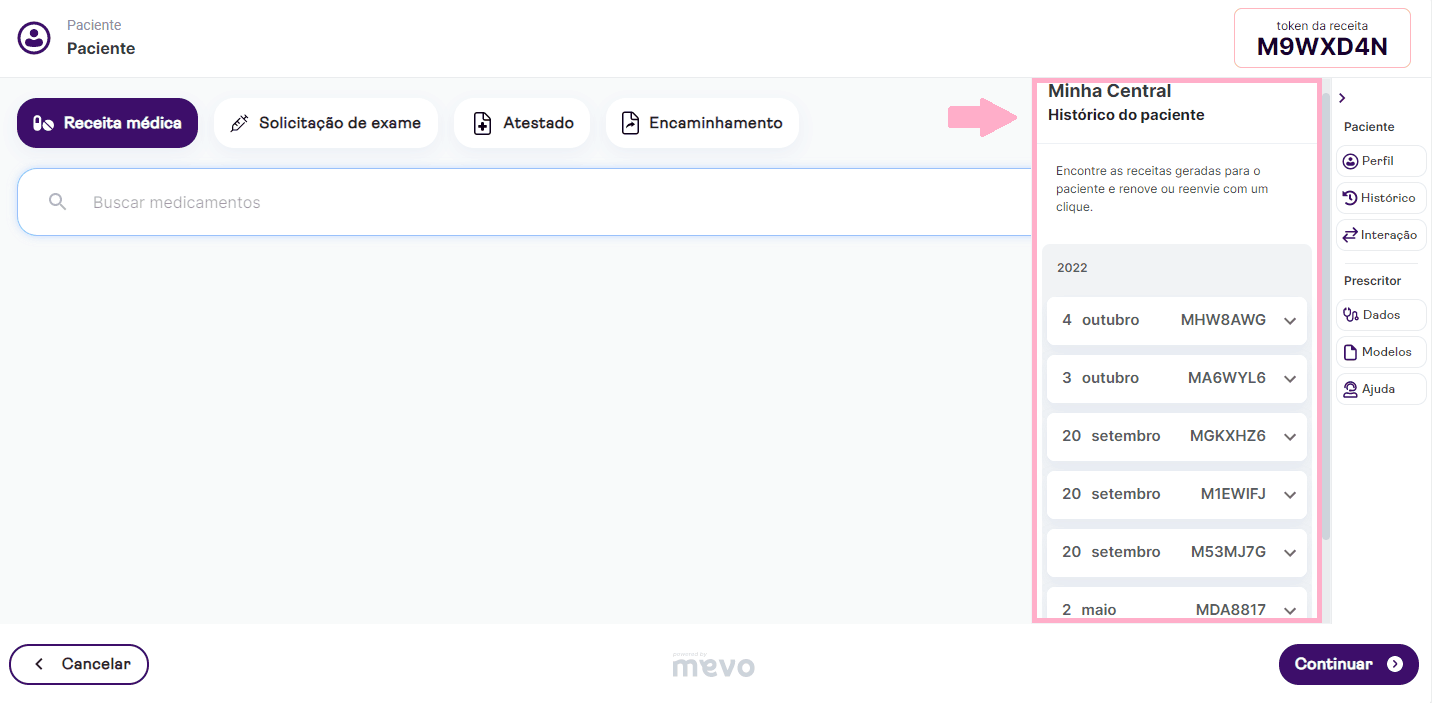Click the patient avatar icon
Viewport: 1432px width, 703px height.
[x=34, y=38]
